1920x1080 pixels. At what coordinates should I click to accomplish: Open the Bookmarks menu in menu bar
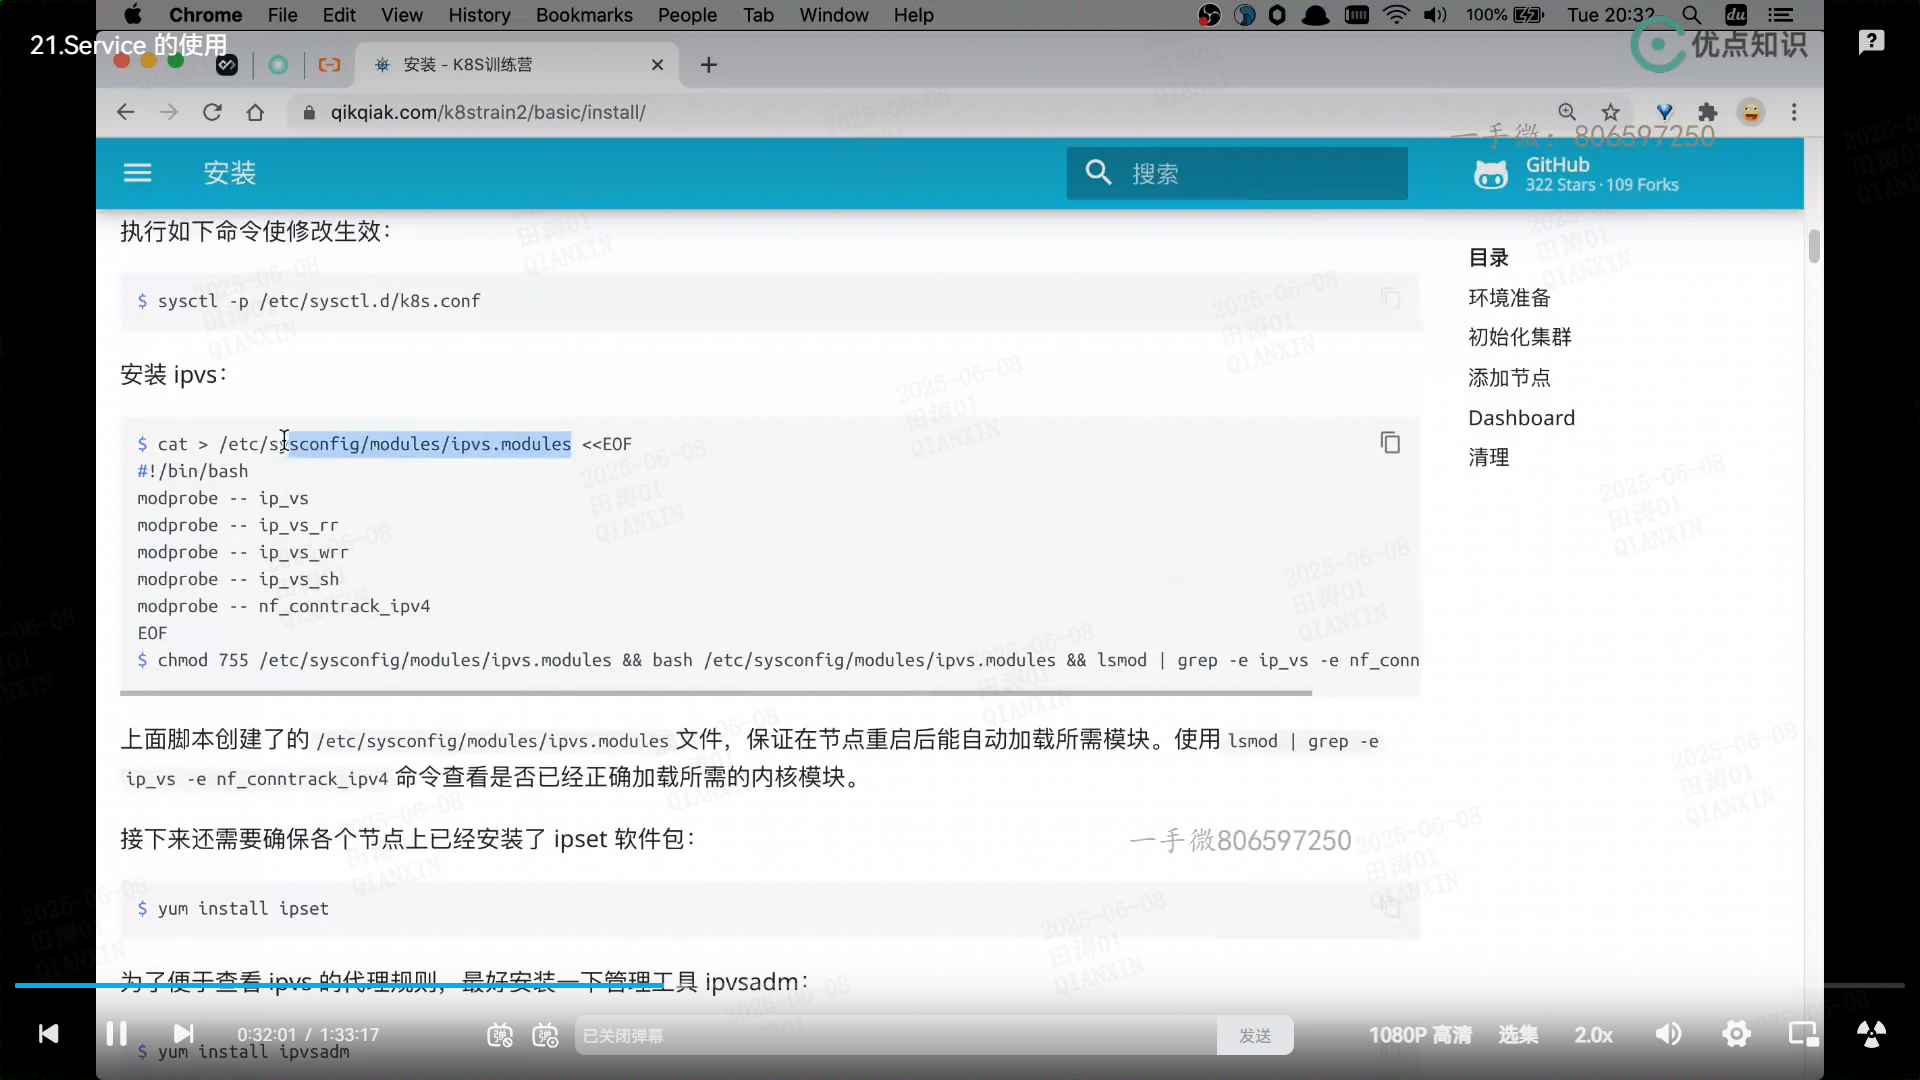[x=583, y=15]
